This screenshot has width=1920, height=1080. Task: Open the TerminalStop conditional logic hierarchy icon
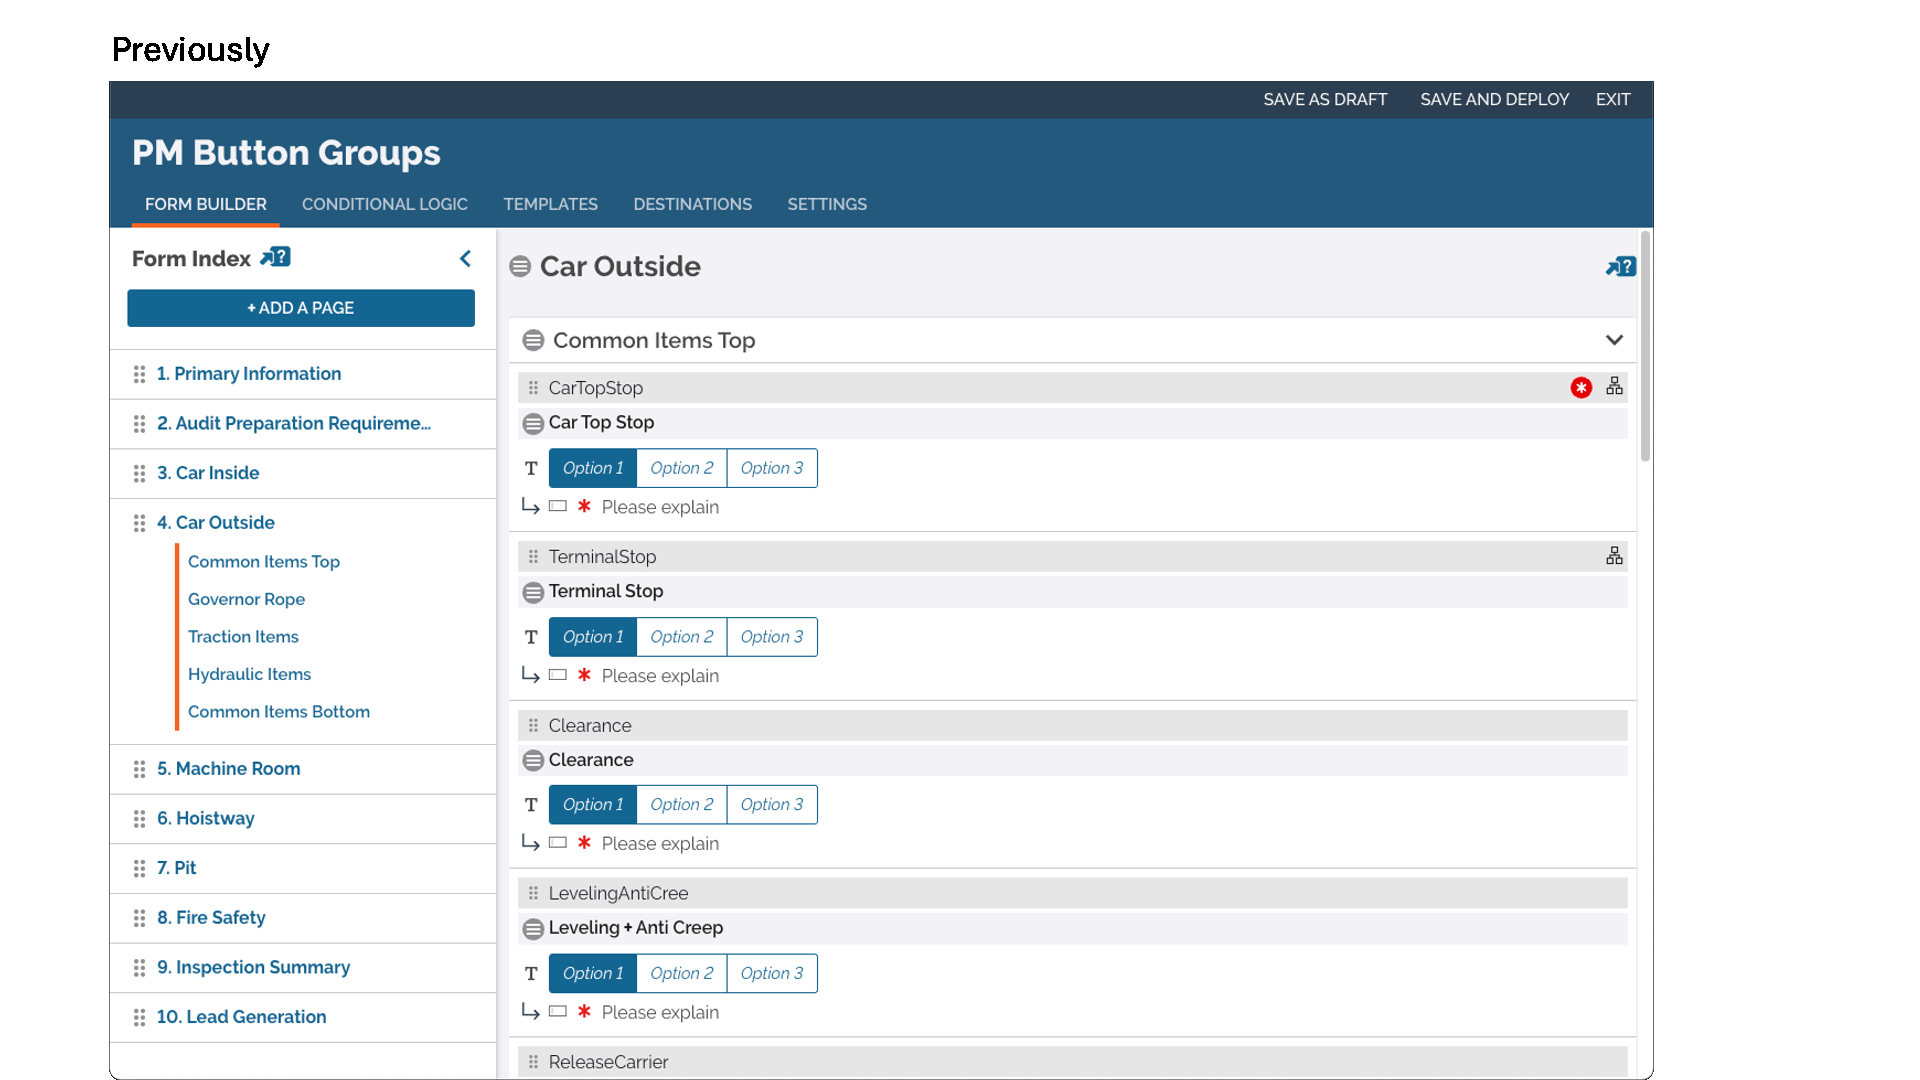1614,556
